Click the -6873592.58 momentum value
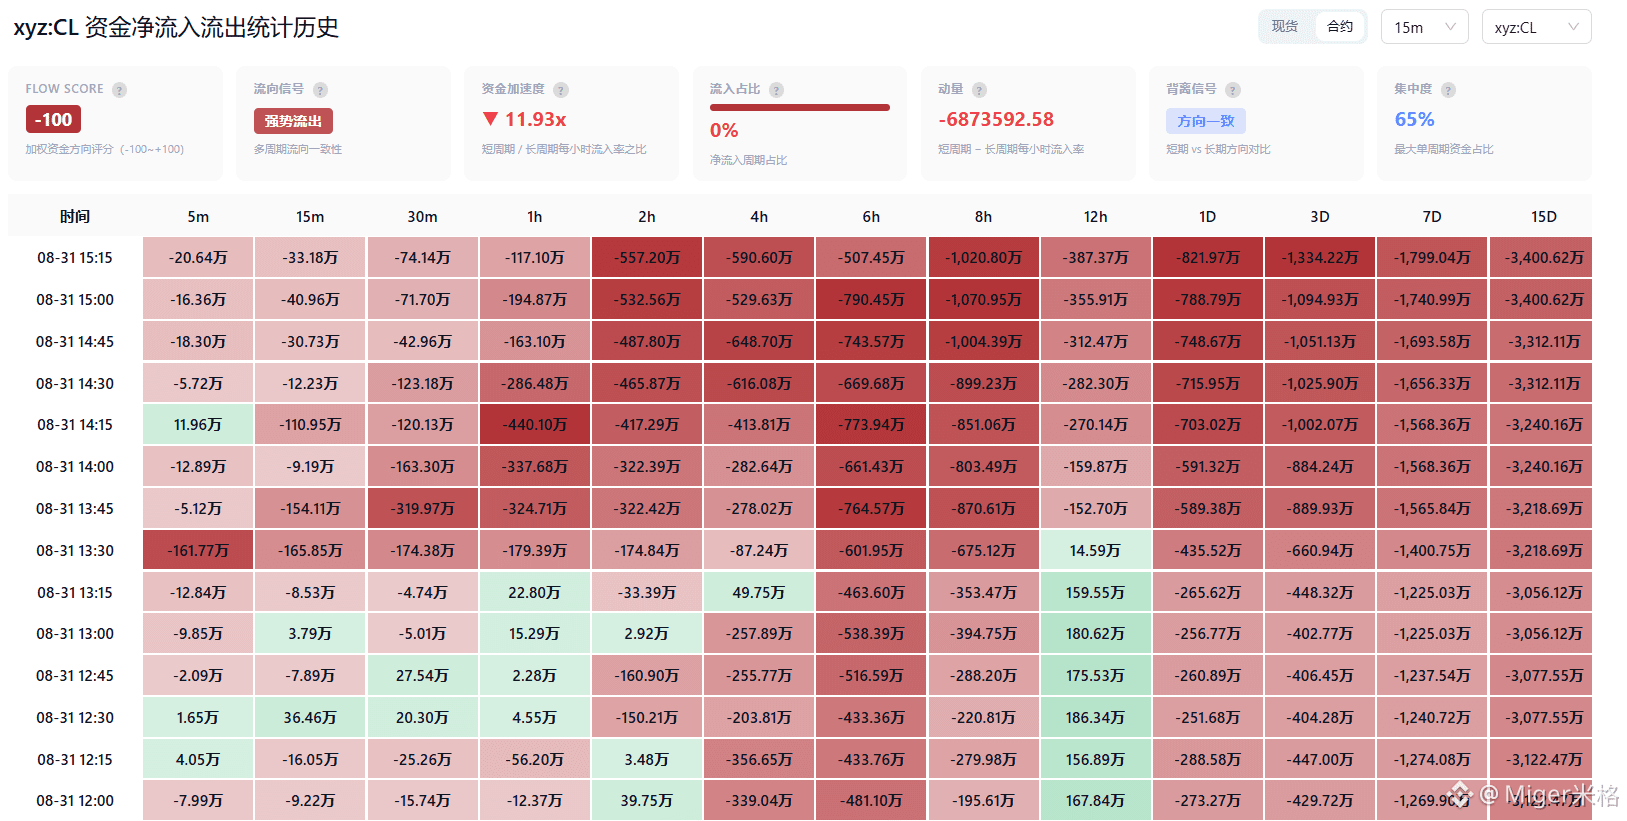This screenshot has height=821, width=1627. click(996, 120)
